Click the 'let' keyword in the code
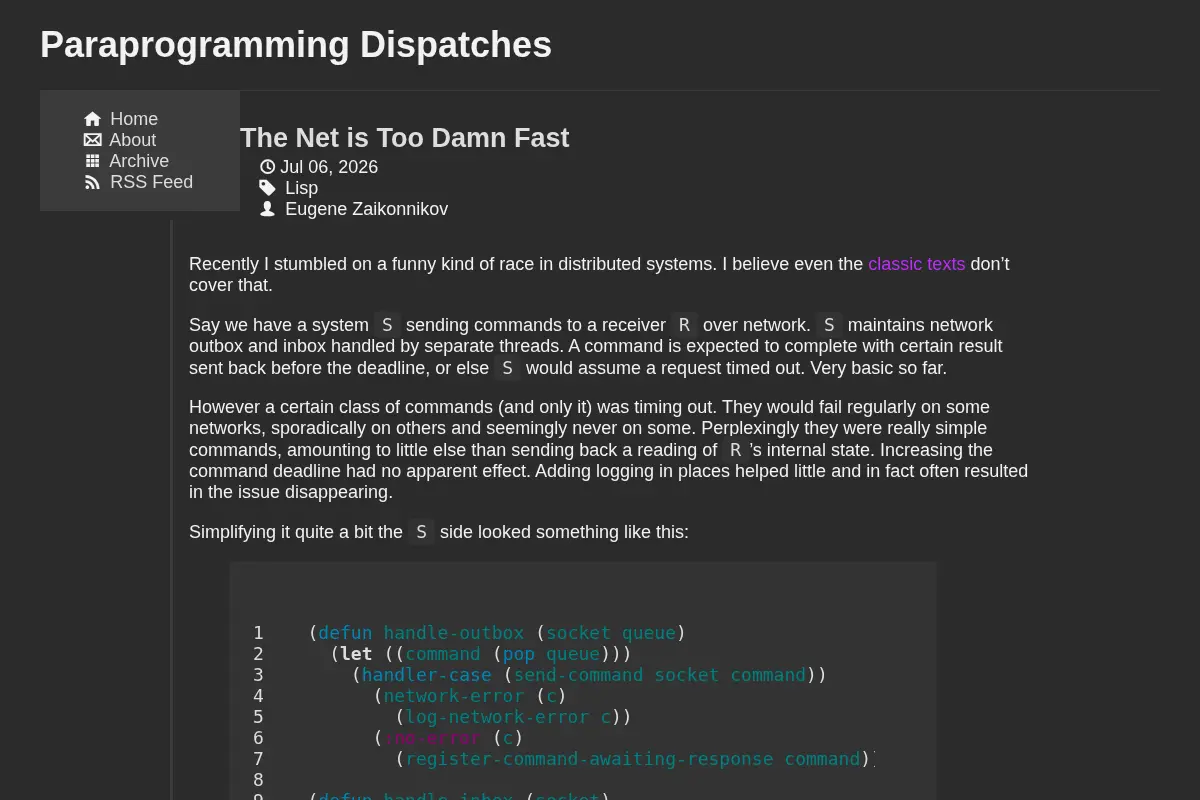Image resolution: width=1200 pixels, height=800 pixels. 356,654
